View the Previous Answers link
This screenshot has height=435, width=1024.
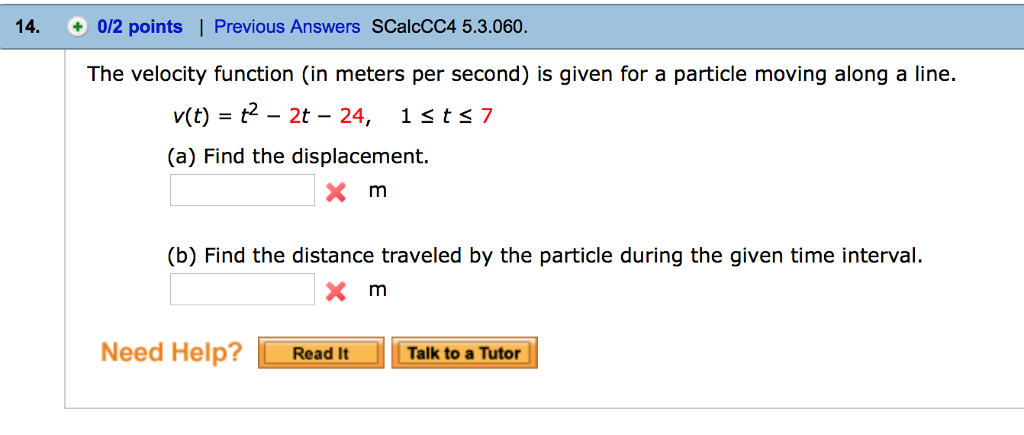pos(287,27)
